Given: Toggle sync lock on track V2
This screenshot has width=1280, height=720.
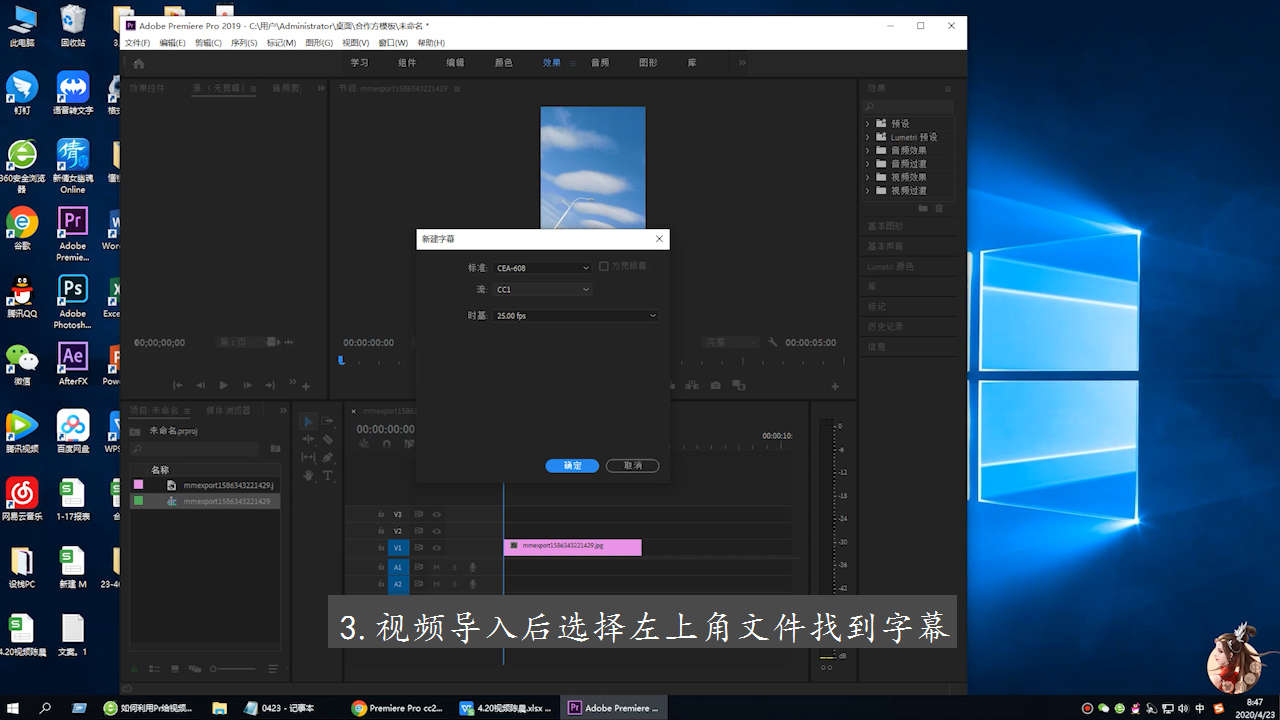Looking at the screenshot, I should click(x=419, y=531).
